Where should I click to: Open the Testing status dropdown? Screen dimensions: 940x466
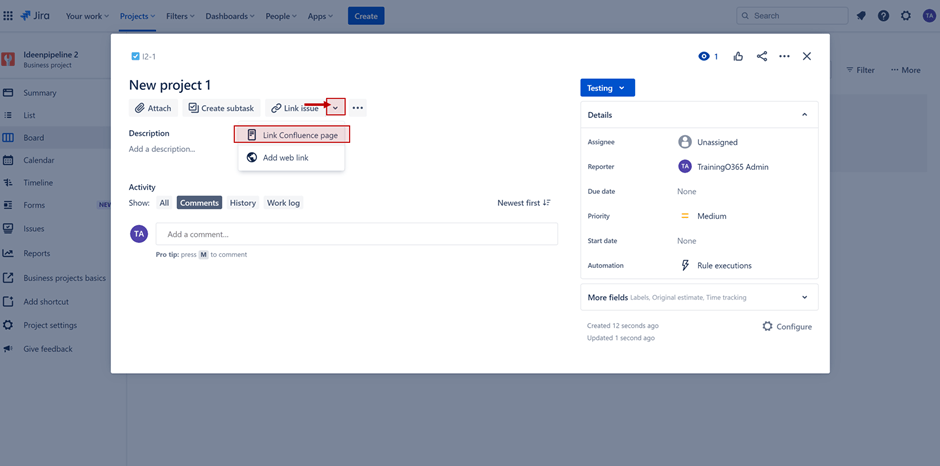(x=607, y=88)
